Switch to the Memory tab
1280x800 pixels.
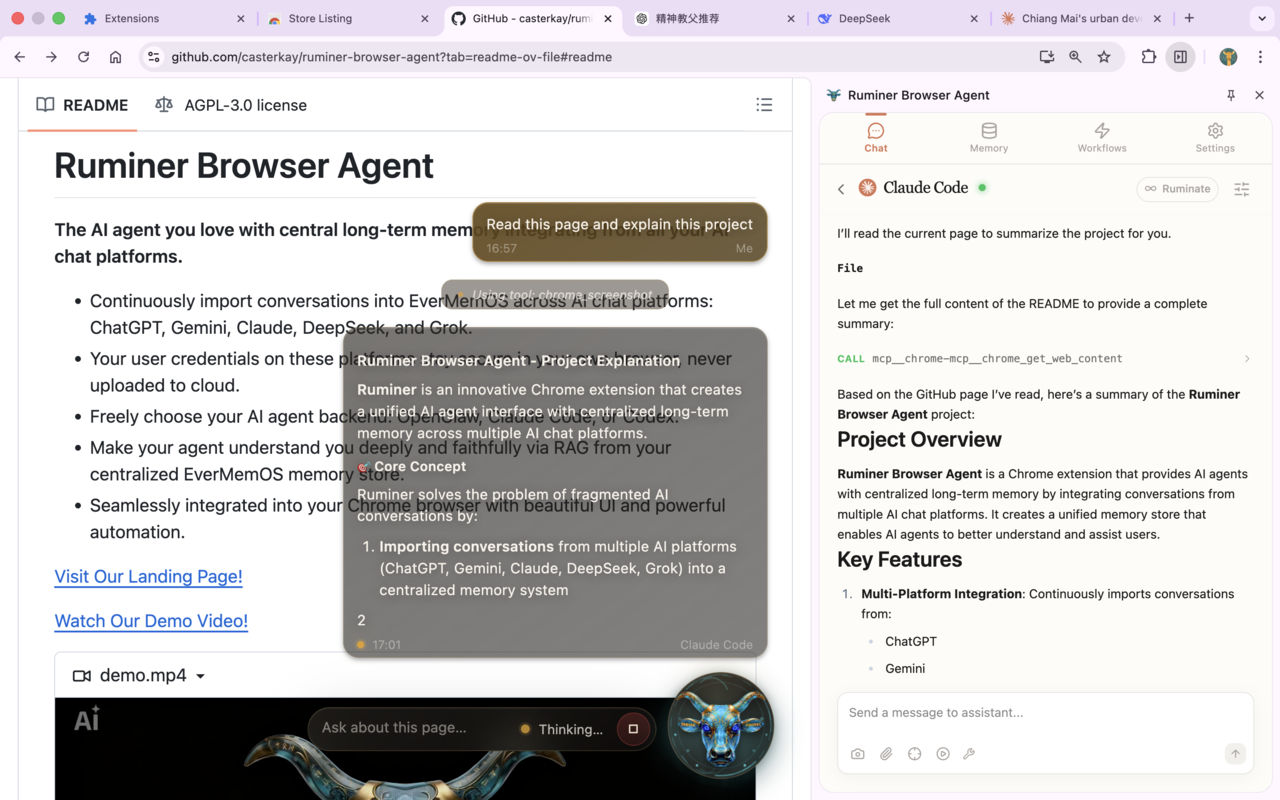point(989,138)
